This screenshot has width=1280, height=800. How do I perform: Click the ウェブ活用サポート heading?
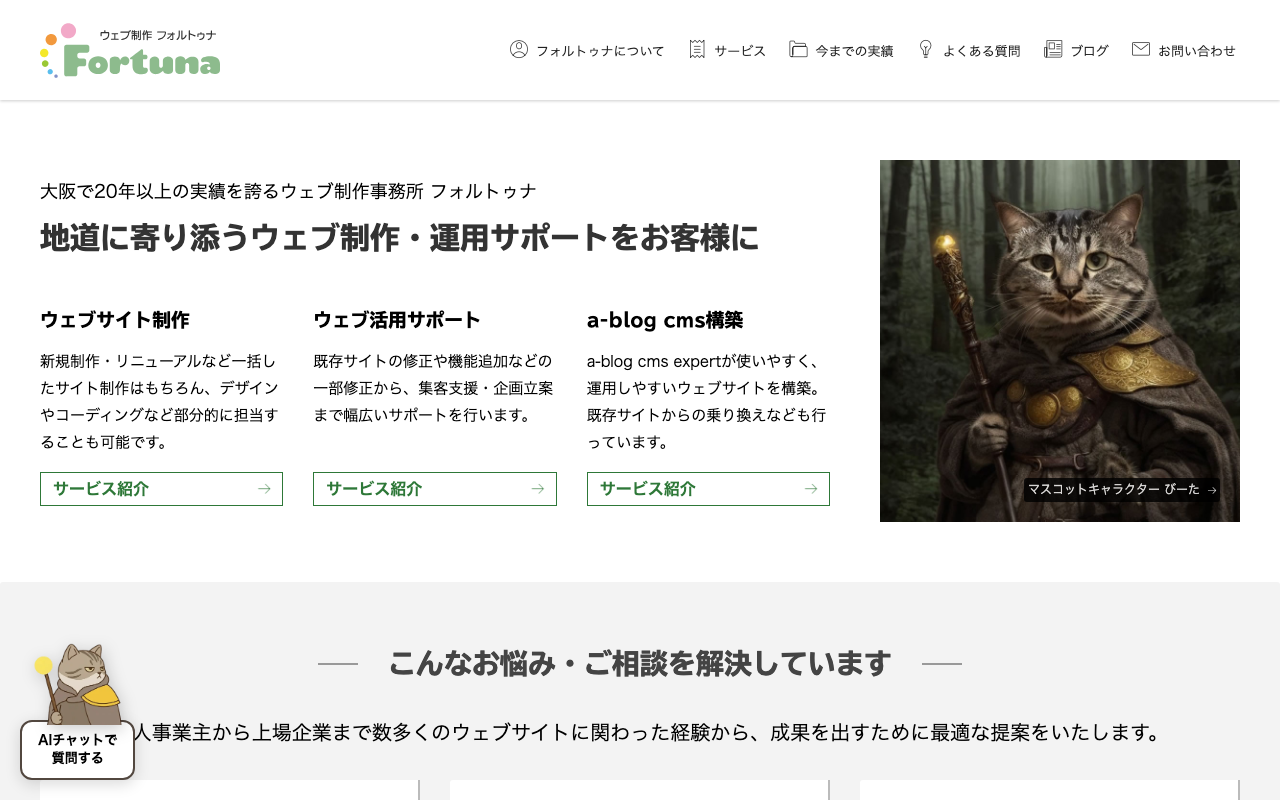pos(397,320)
